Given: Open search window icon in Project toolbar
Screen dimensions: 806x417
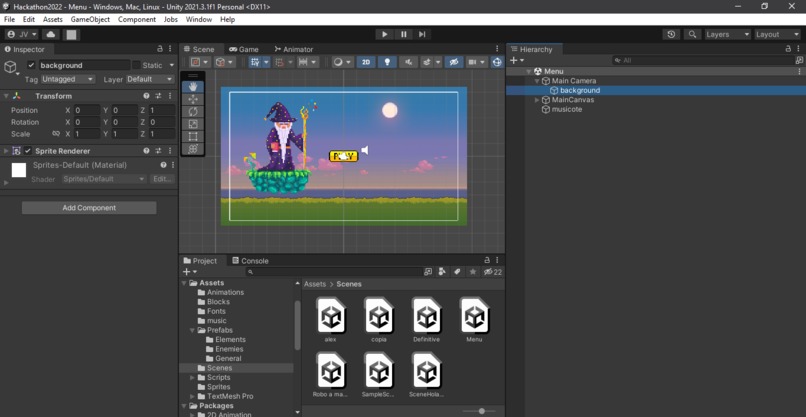Looking at the screenshot, I should click(428, 272).
